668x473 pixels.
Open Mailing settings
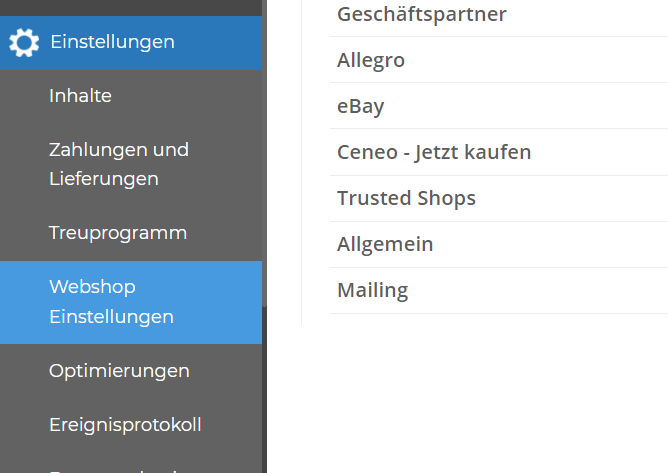coord(372,290)
